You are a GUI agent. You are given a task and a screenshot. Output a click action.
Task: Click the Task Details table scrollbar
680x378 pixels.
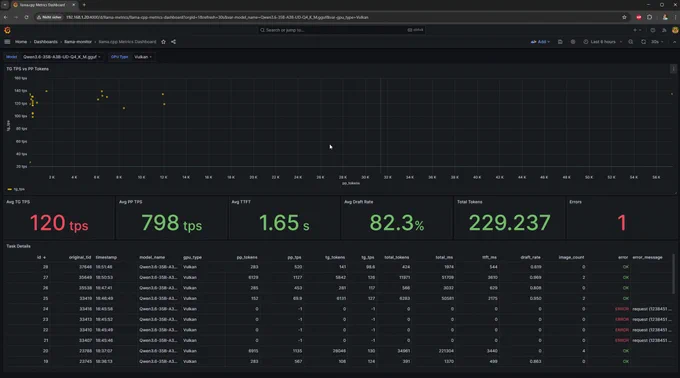pos(673,274)
